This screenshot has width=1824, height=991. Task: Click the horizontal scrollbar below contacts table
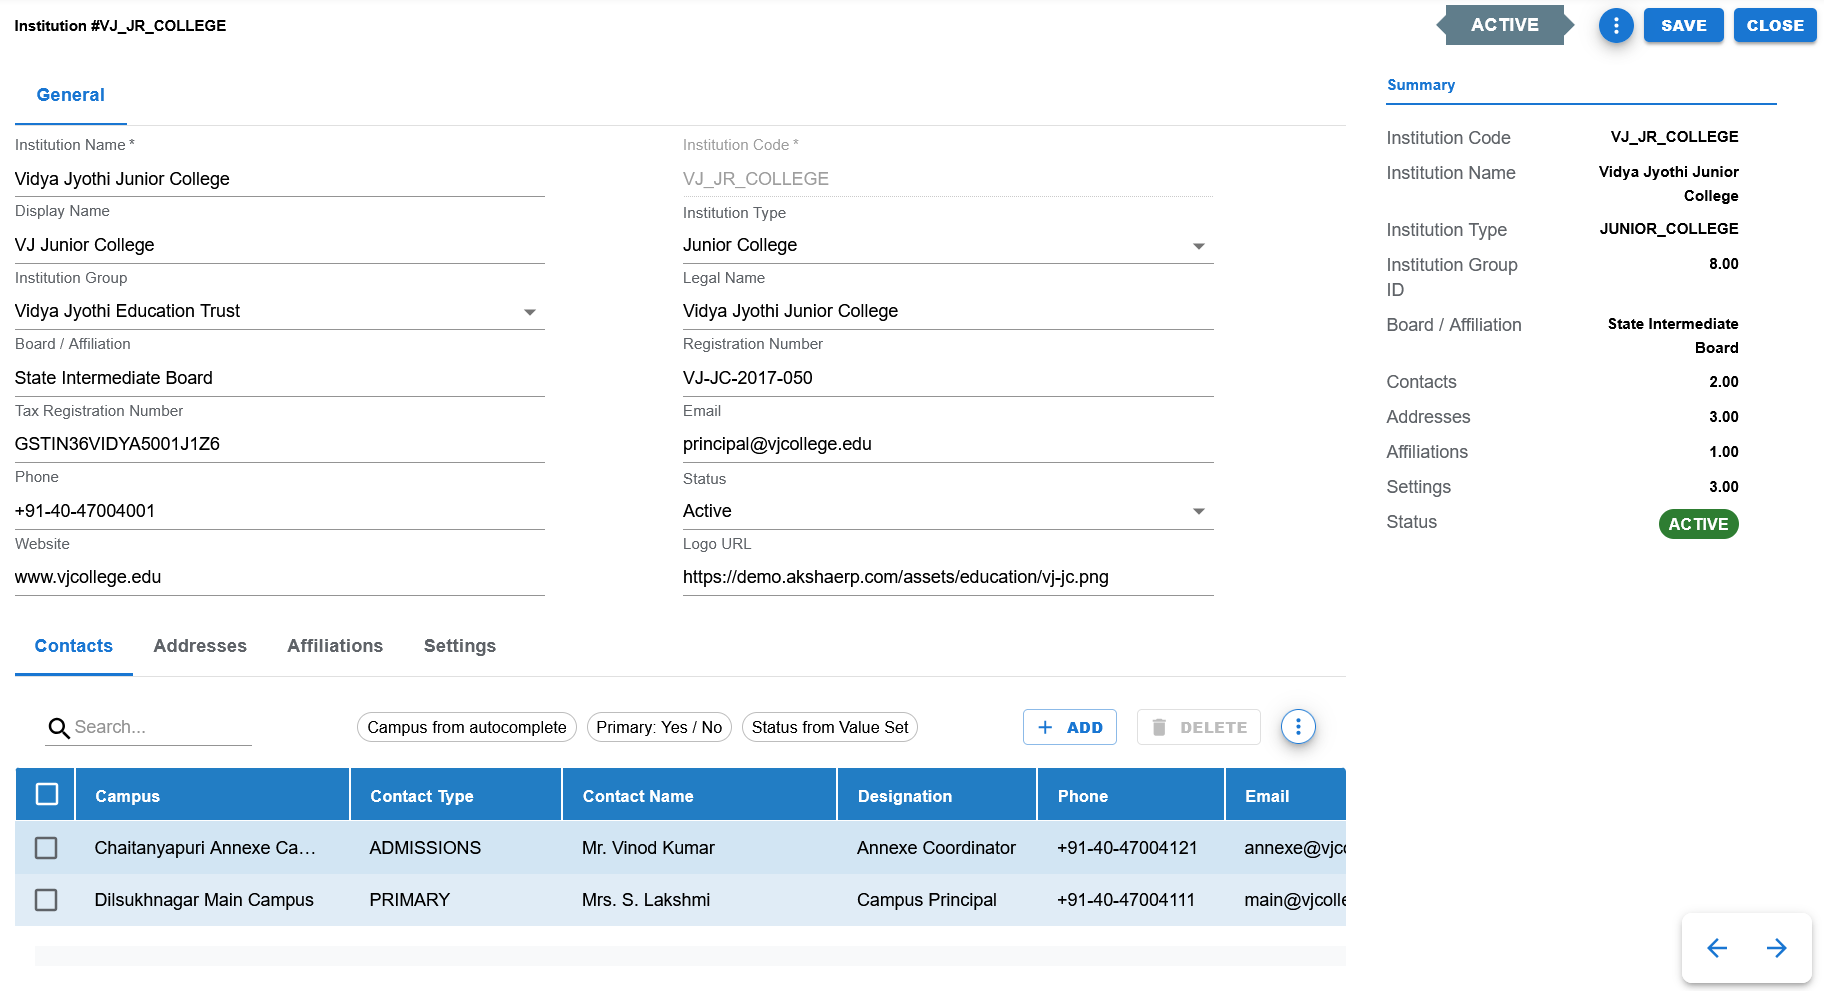click(690, 956)
